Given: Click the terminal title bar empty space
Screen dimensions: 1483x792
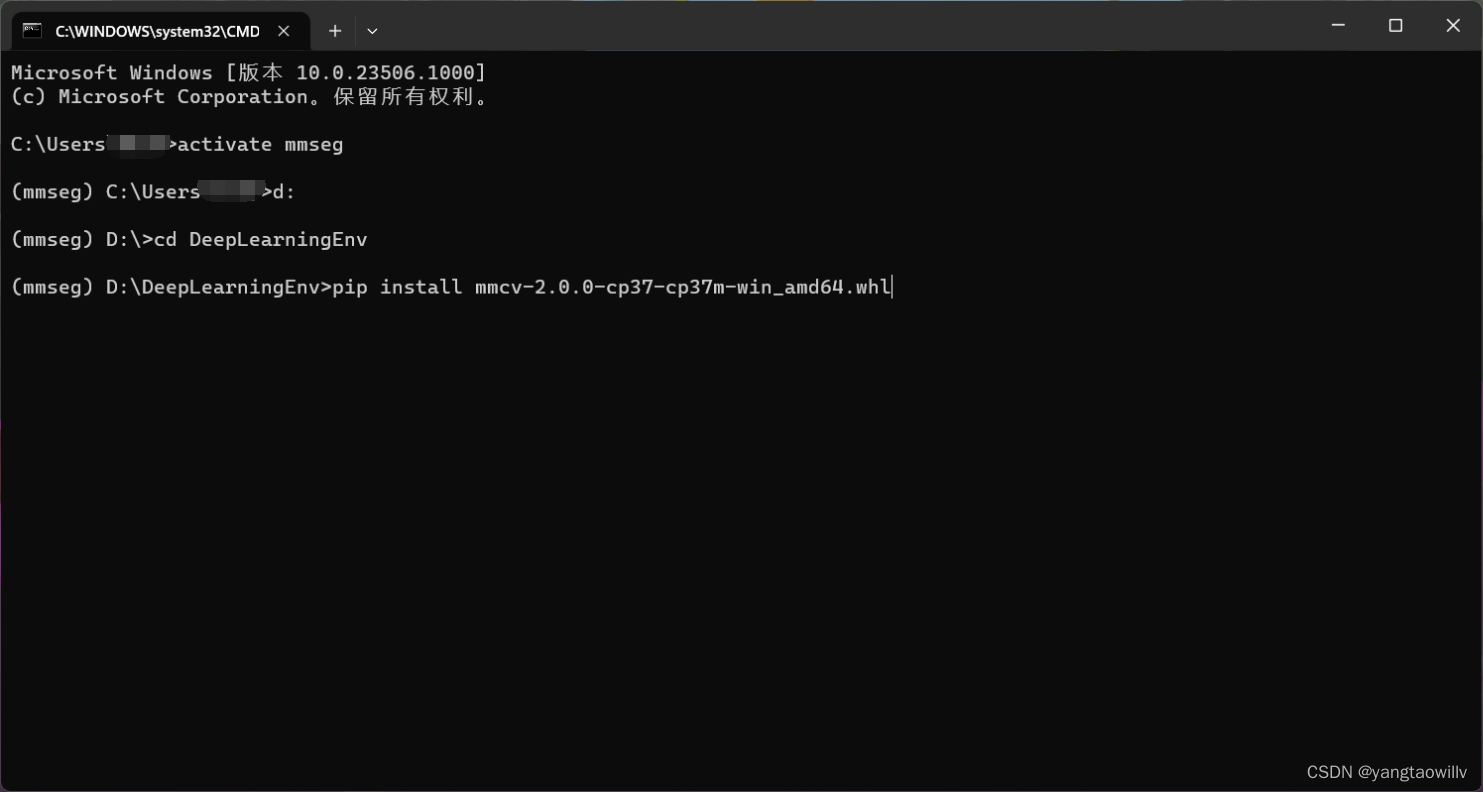Looking at the screenshot, I should (x=800, y=28).
